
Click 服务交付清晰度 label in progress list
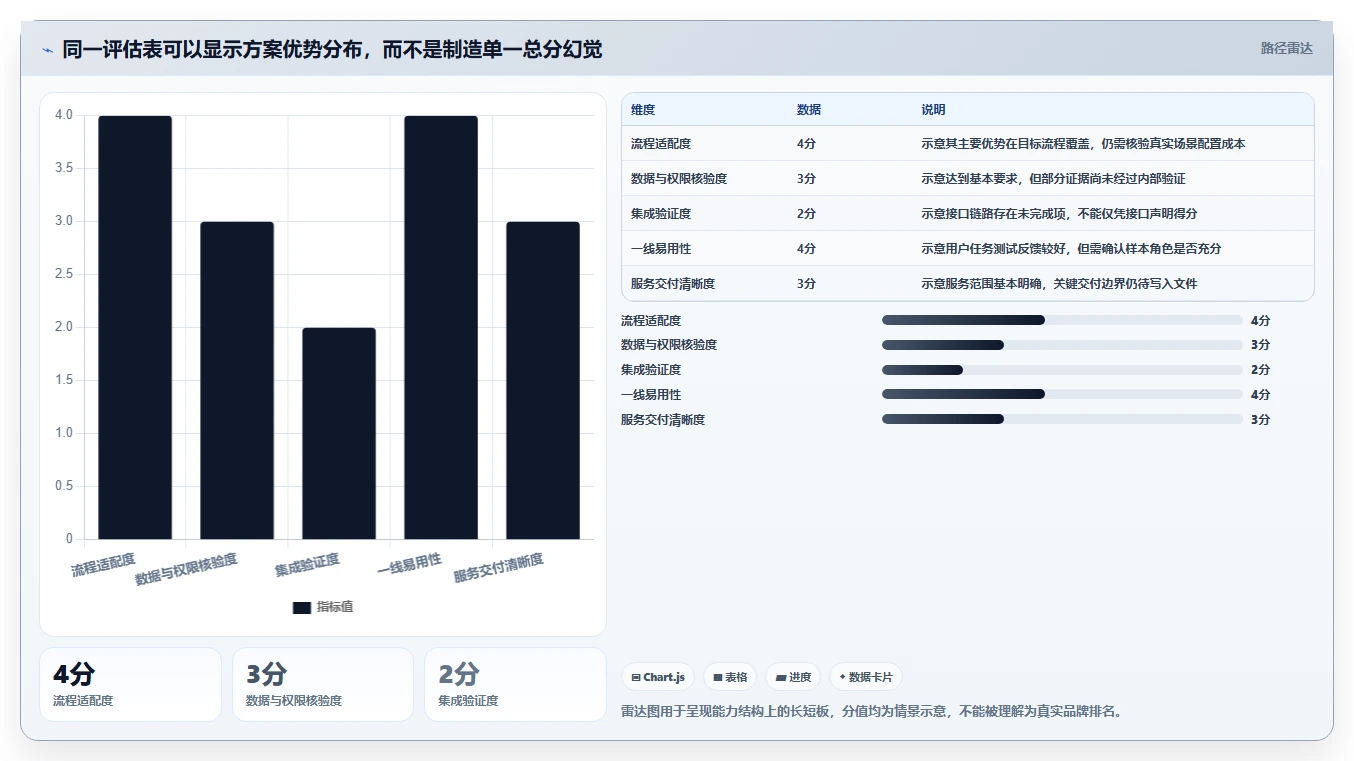click(663, 419)
